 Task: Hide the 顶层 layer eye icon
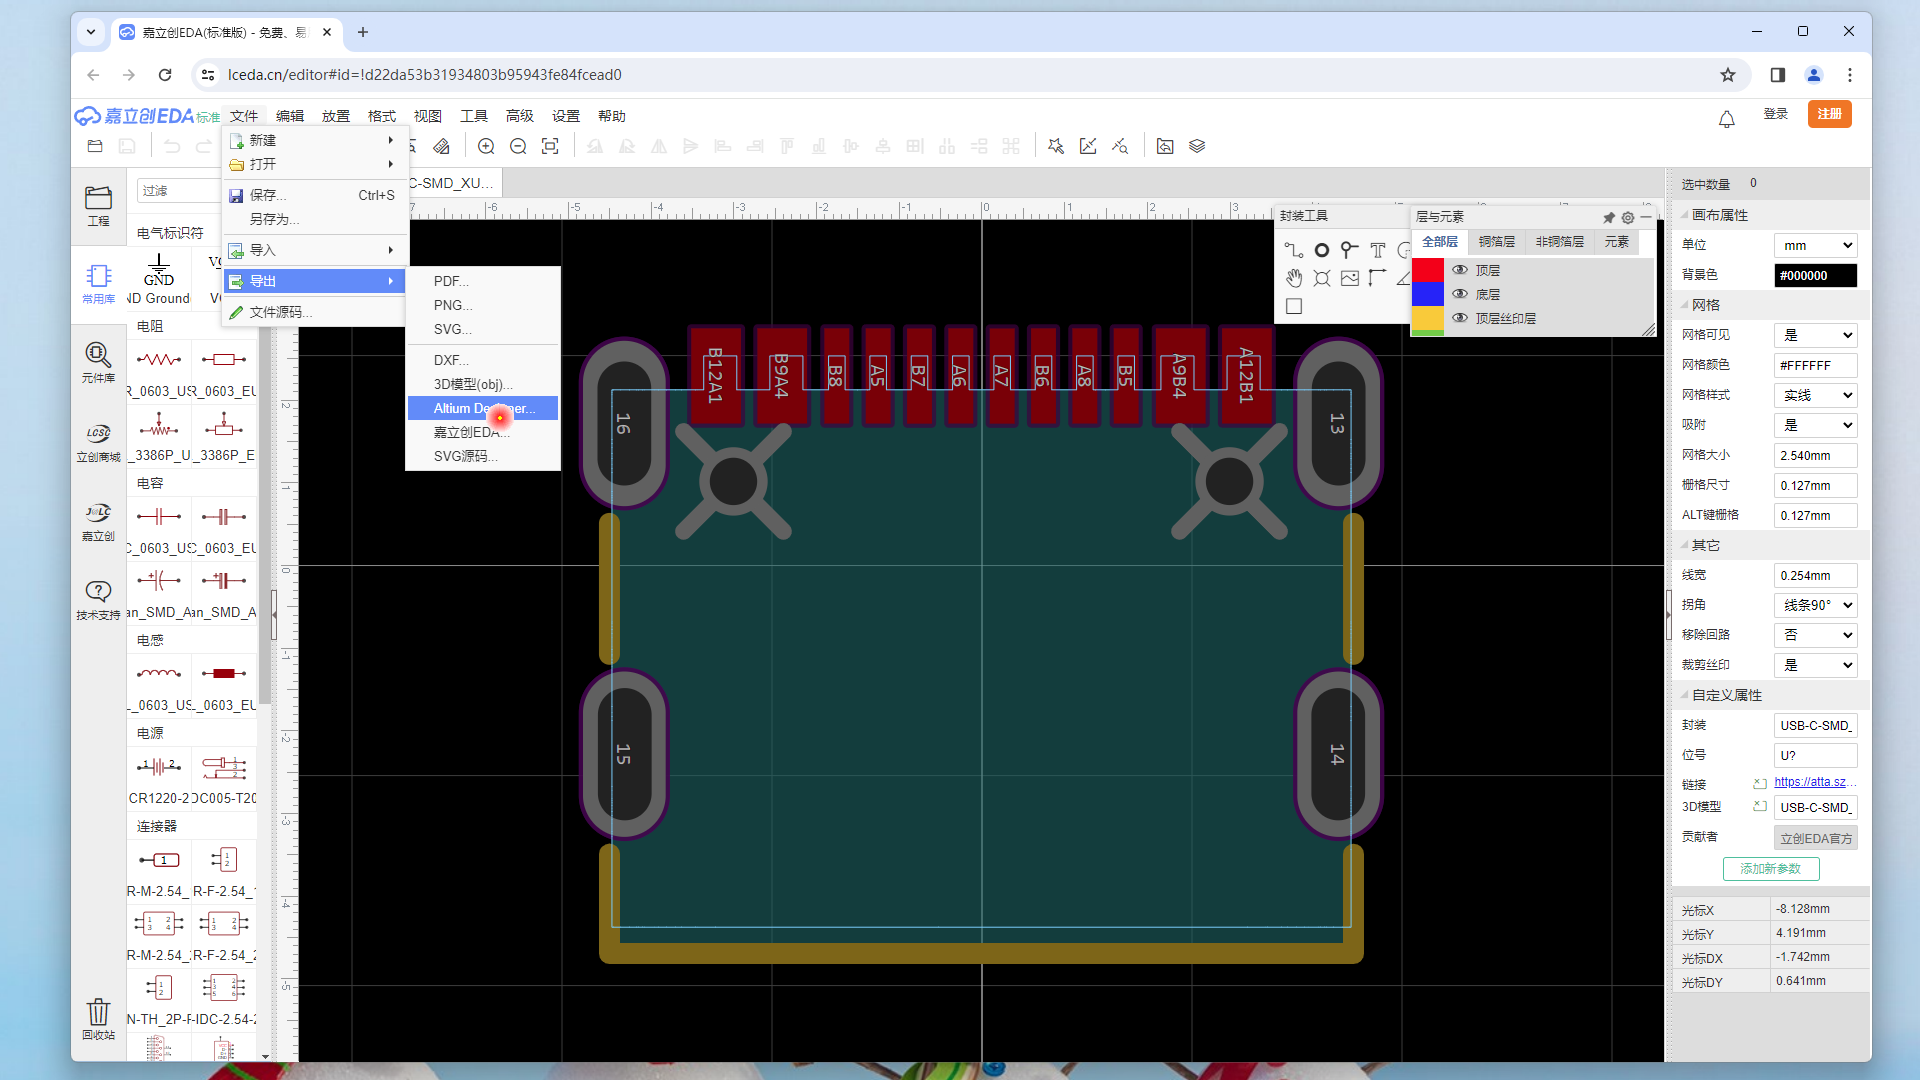[1460, 270]
